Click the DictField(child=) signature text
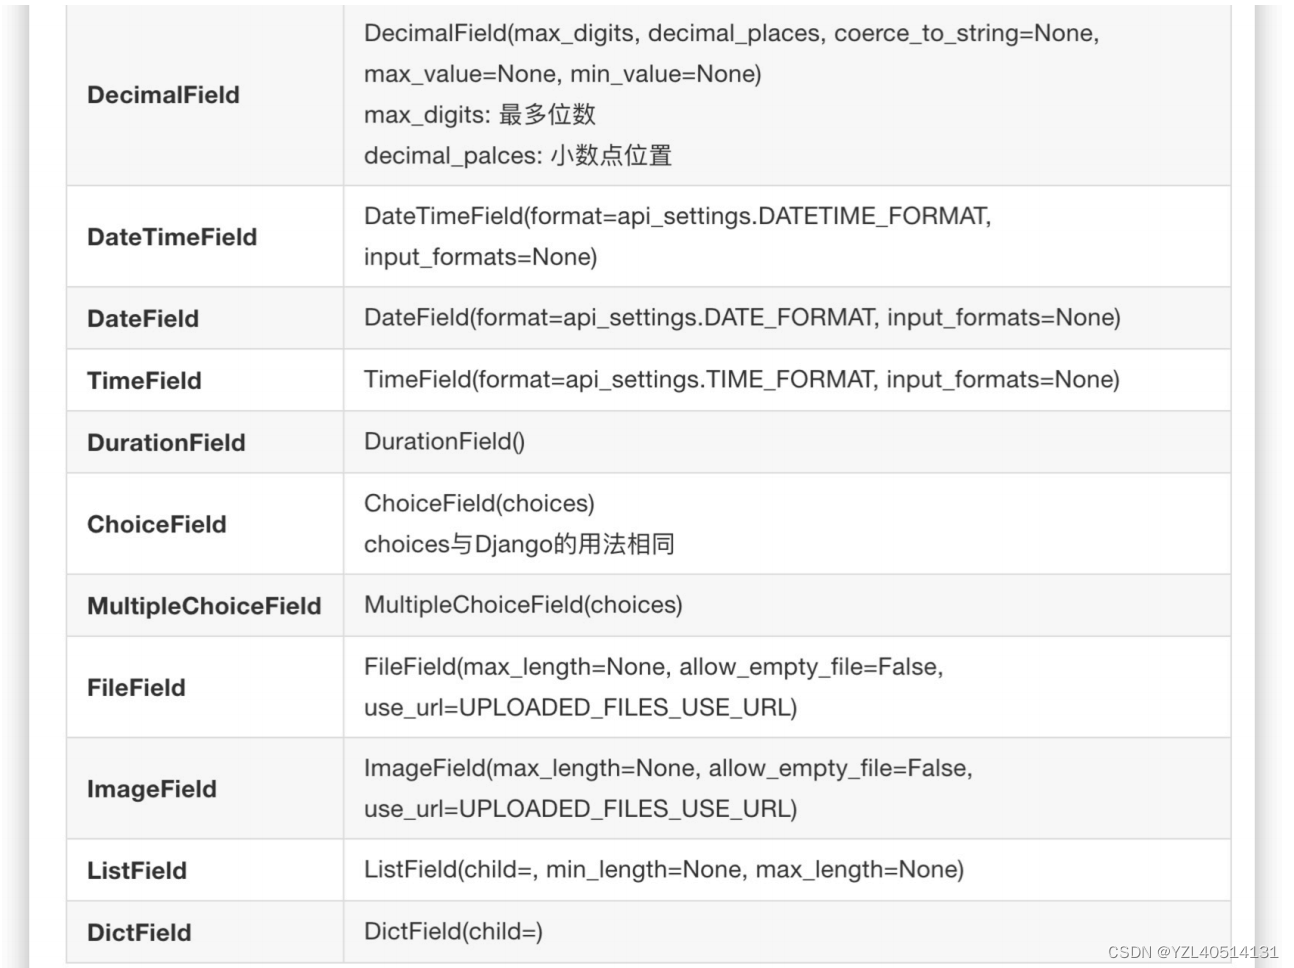Viewport: 1294px width, 968px height. tap(453, 932)
